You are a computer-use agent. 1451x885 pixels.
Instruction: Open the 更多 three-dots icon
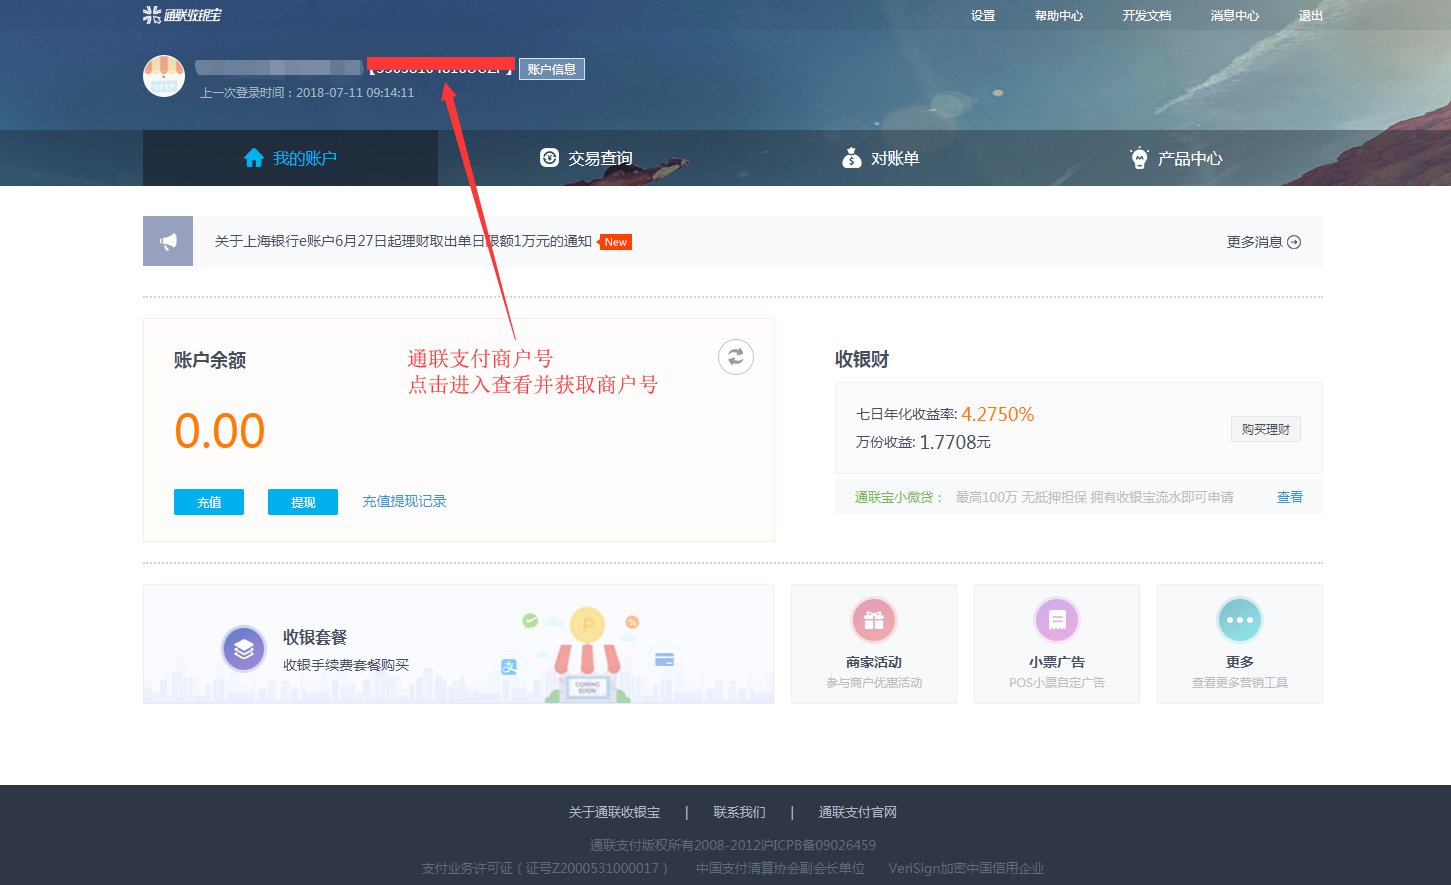click(1240, 621)
